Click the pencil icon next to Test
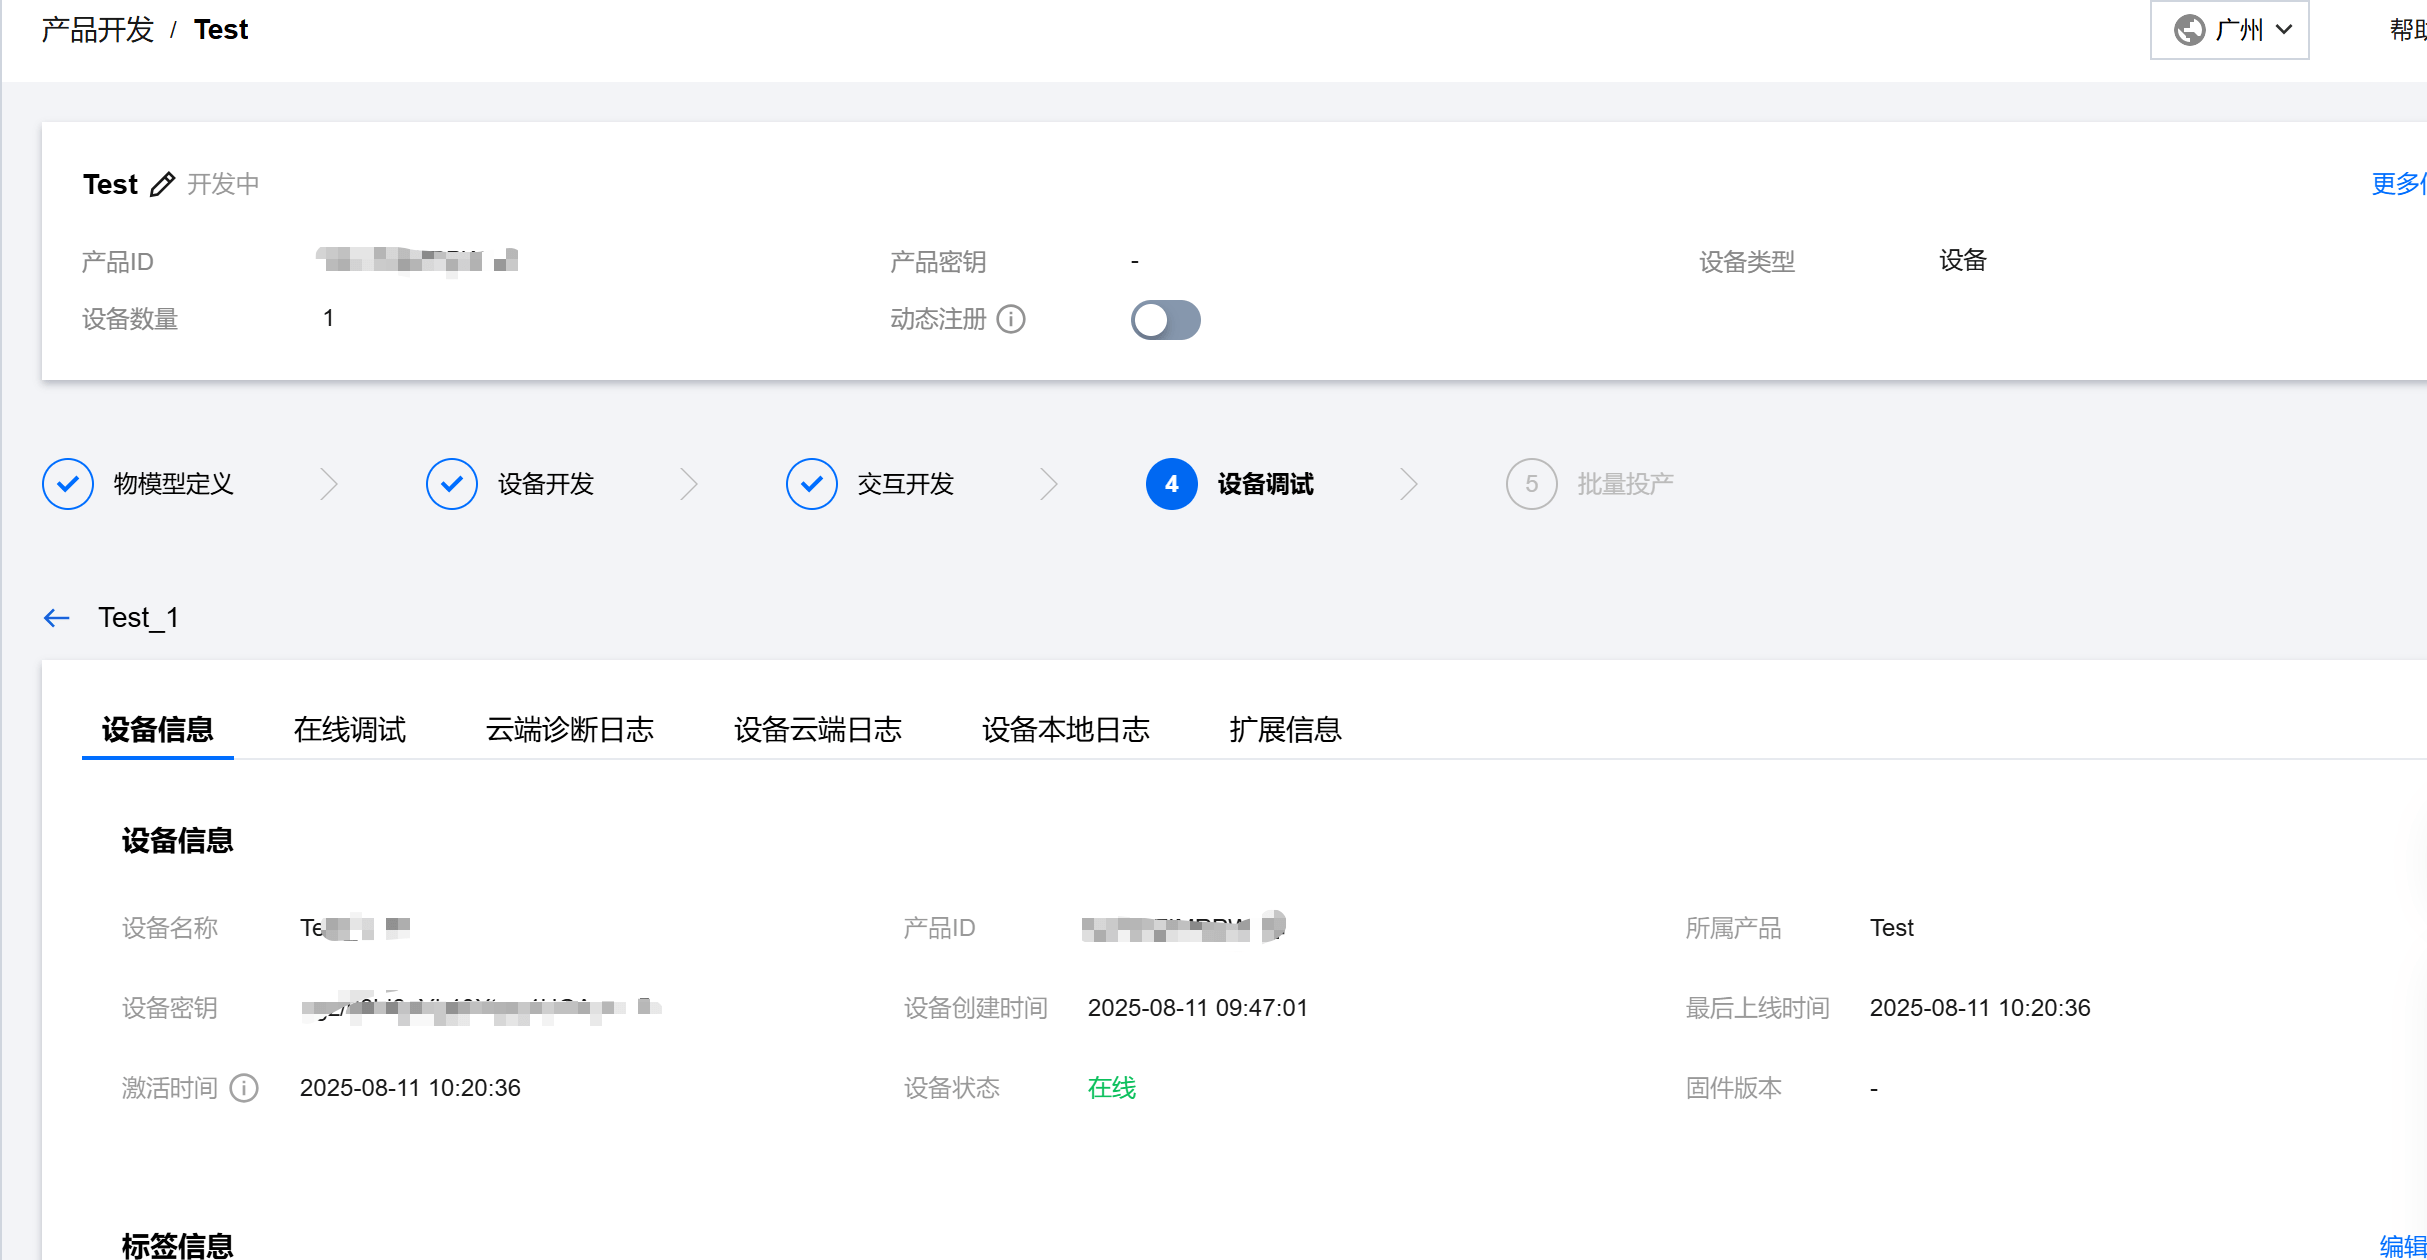The height and width of the screenshot is (1260, 2427). coord(162,185)
